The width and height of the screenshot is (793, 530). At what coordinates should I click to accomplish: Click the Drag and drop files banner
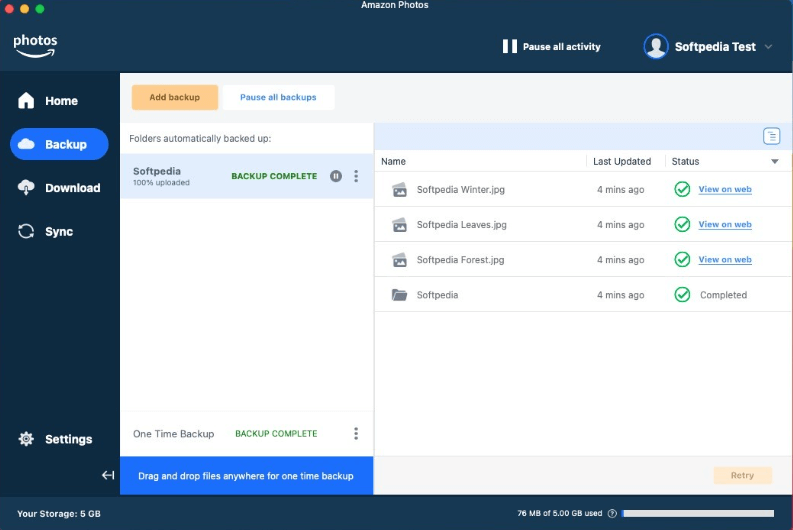point(246,475)
